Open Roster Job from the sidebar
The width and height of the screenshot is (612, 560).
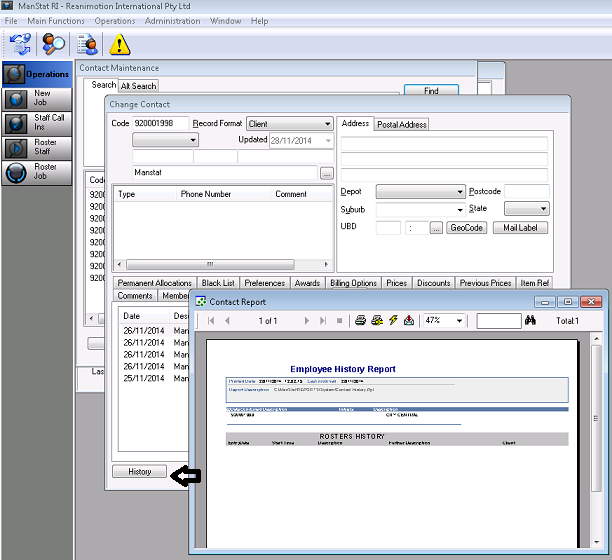[36, 172]
